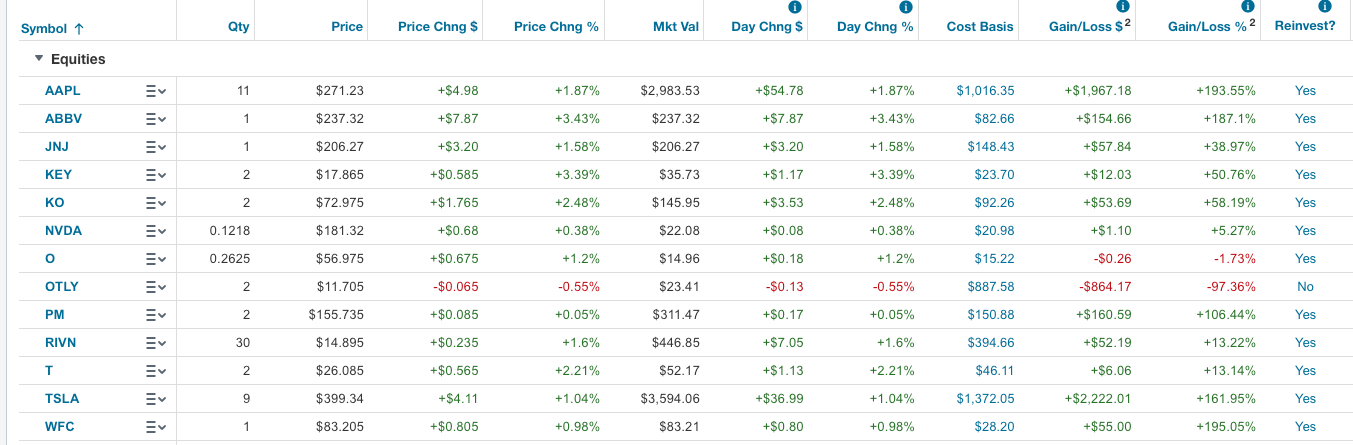This screenshot has height=445, width=1353.
Task: Open the action menu icon for AAPL
Action: pos(155,91)
